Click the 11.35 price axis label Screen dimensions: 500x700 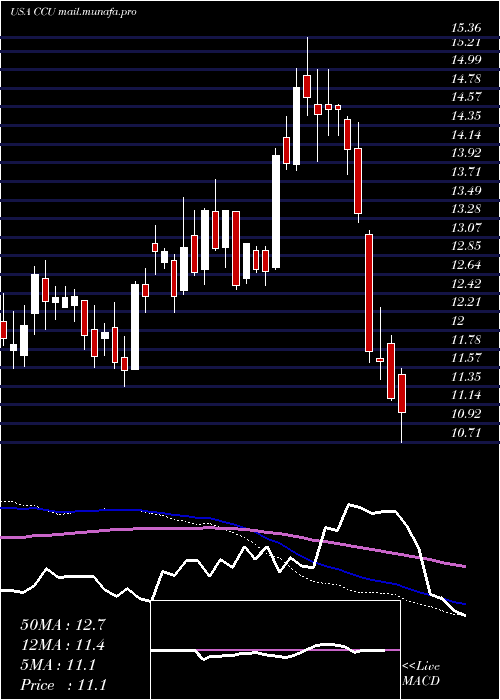click(466, 377)
